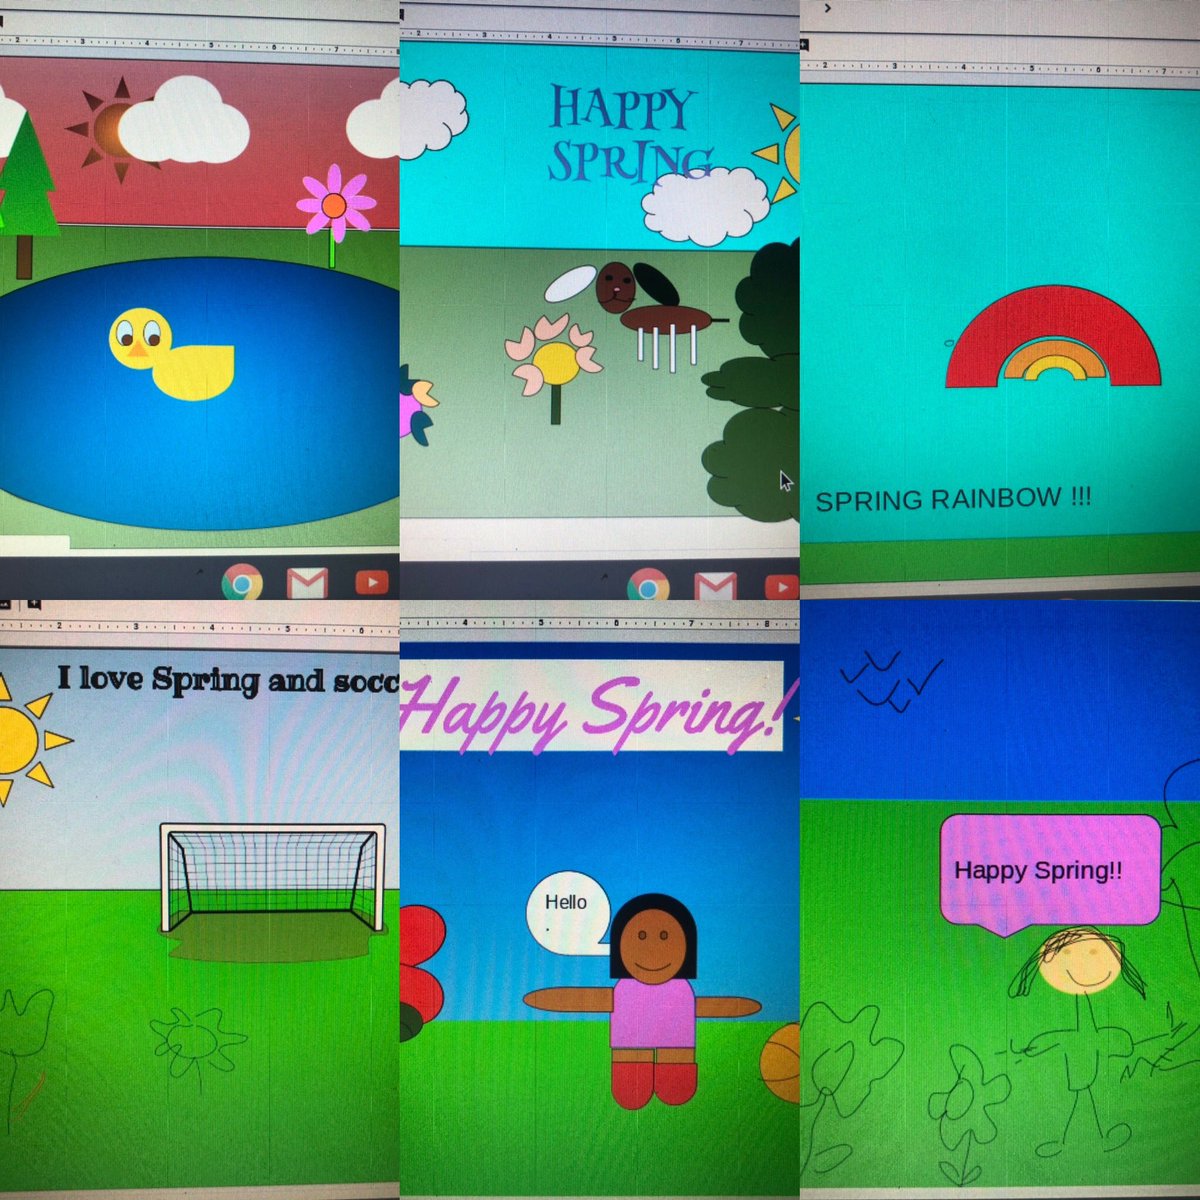
Task: Select the yellow duck shape on the pond
Action: 170,354
